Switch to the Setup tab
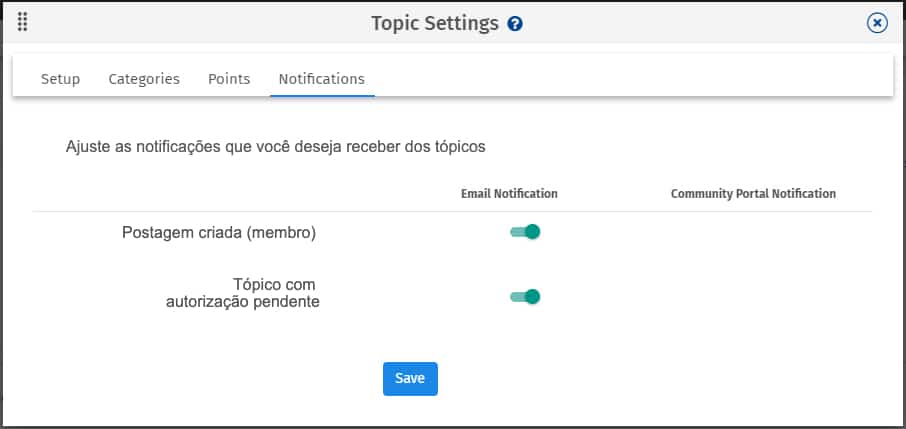The width and height of the screenshot is (906, 429). (60, 79)
